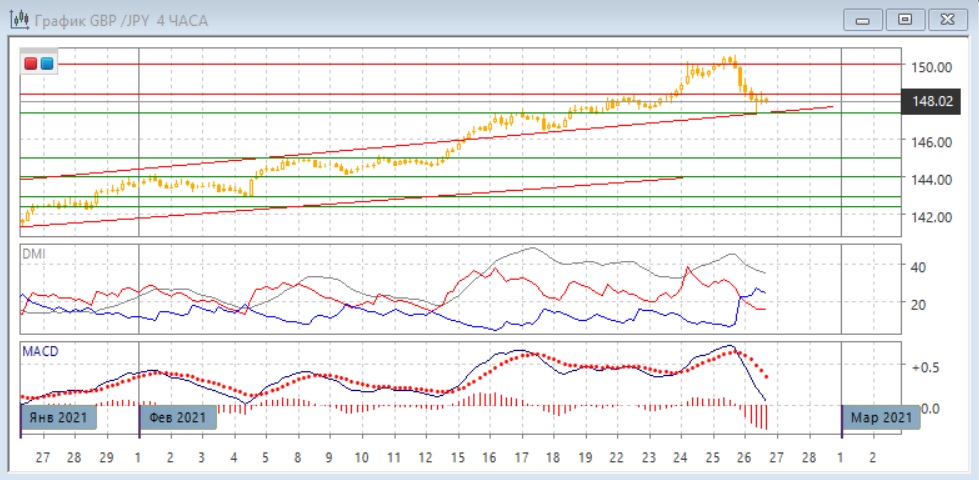Image resolution: width=979 pixels, height=480 pixels.
Task: Maximize the GBP/JPY chart window
Action: (x=906, y=19)
